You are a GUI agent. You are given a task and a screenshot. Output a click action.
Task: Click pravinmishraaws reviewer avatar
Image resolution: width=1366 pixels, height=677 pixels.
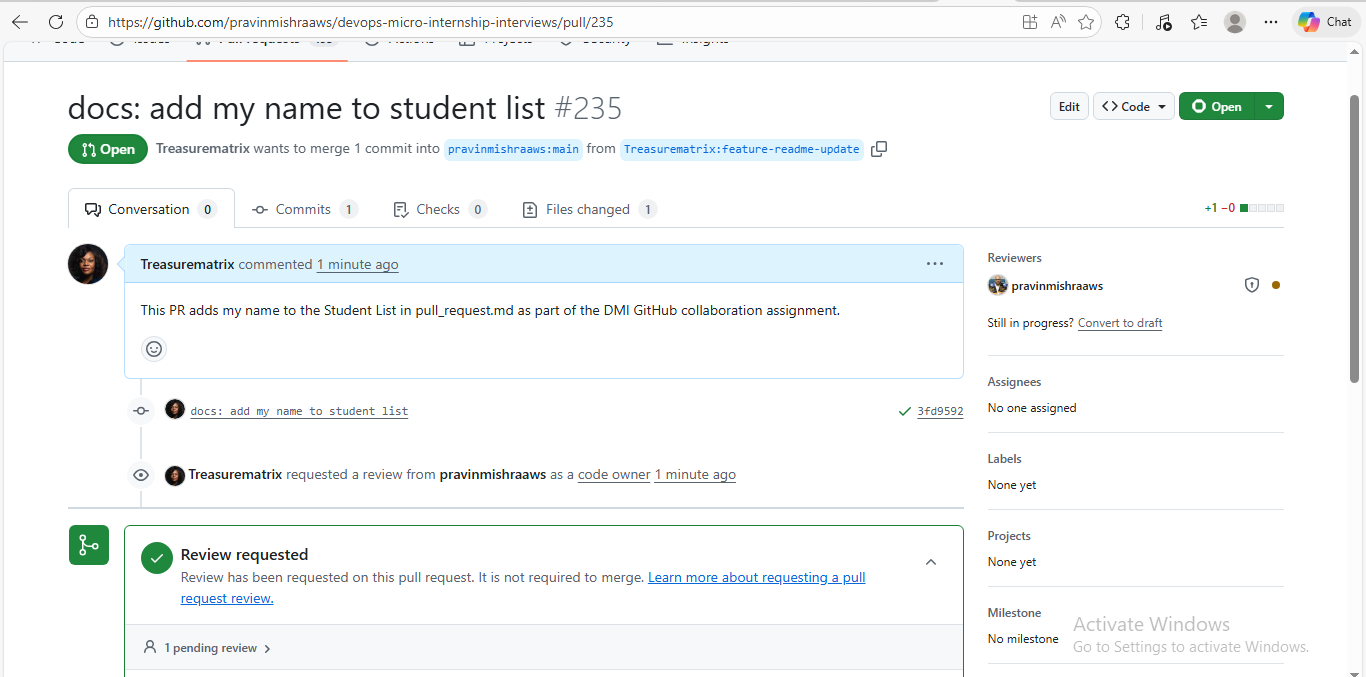coord(997,285)
